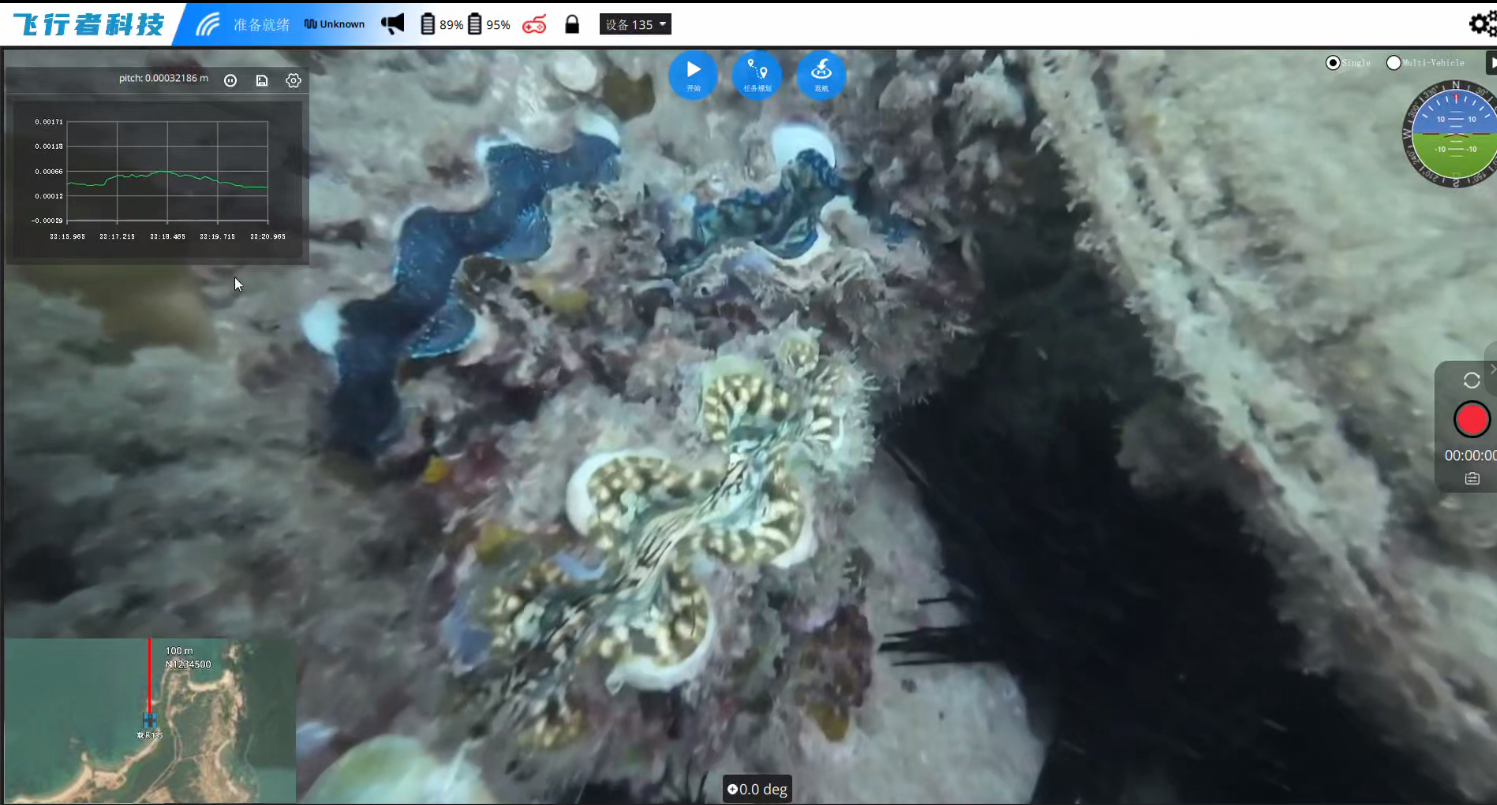Save the pitch chart data
Screen dimensions: 1497x805
262,80
